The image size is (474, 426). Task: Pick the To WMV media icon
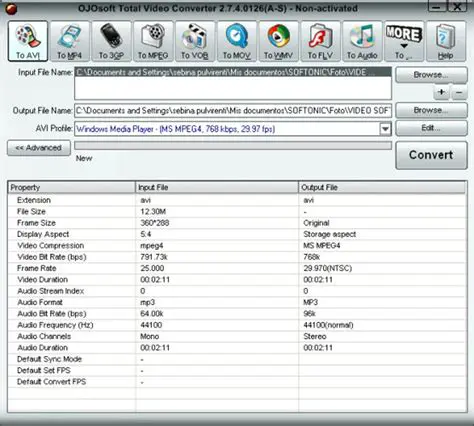pyautogui.click(x=279, y=41)
